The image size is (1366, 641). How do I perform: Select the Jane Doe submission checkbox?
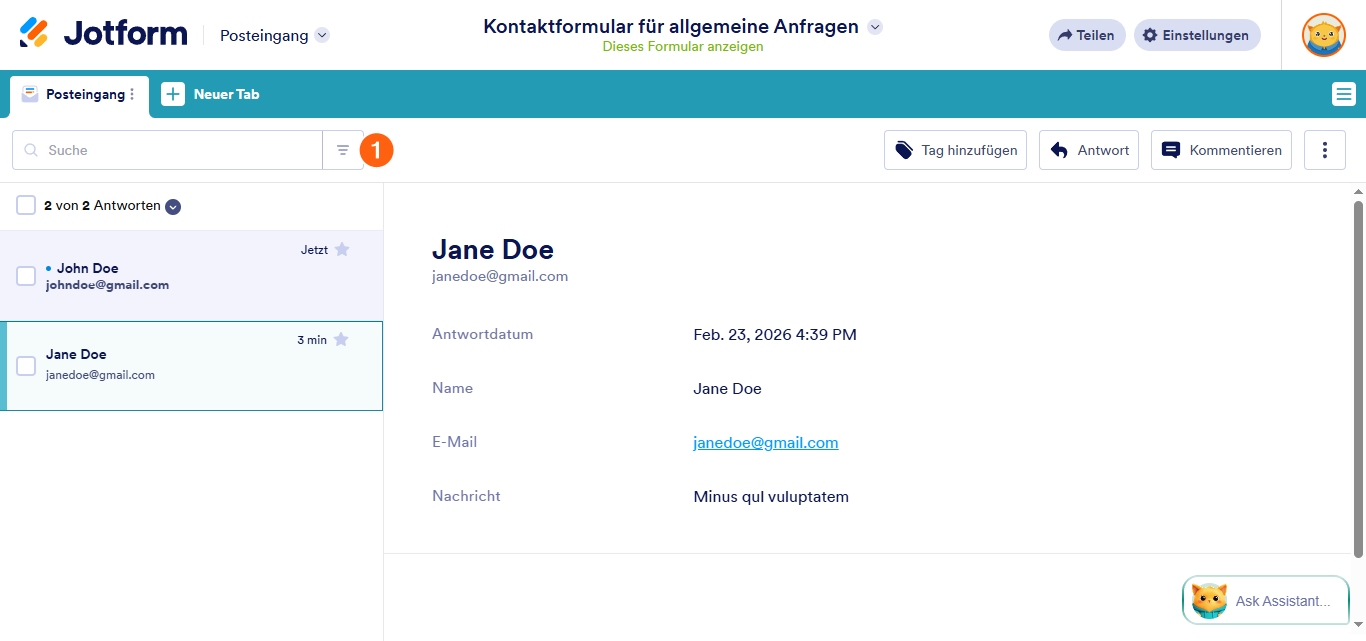click(26, 366)
